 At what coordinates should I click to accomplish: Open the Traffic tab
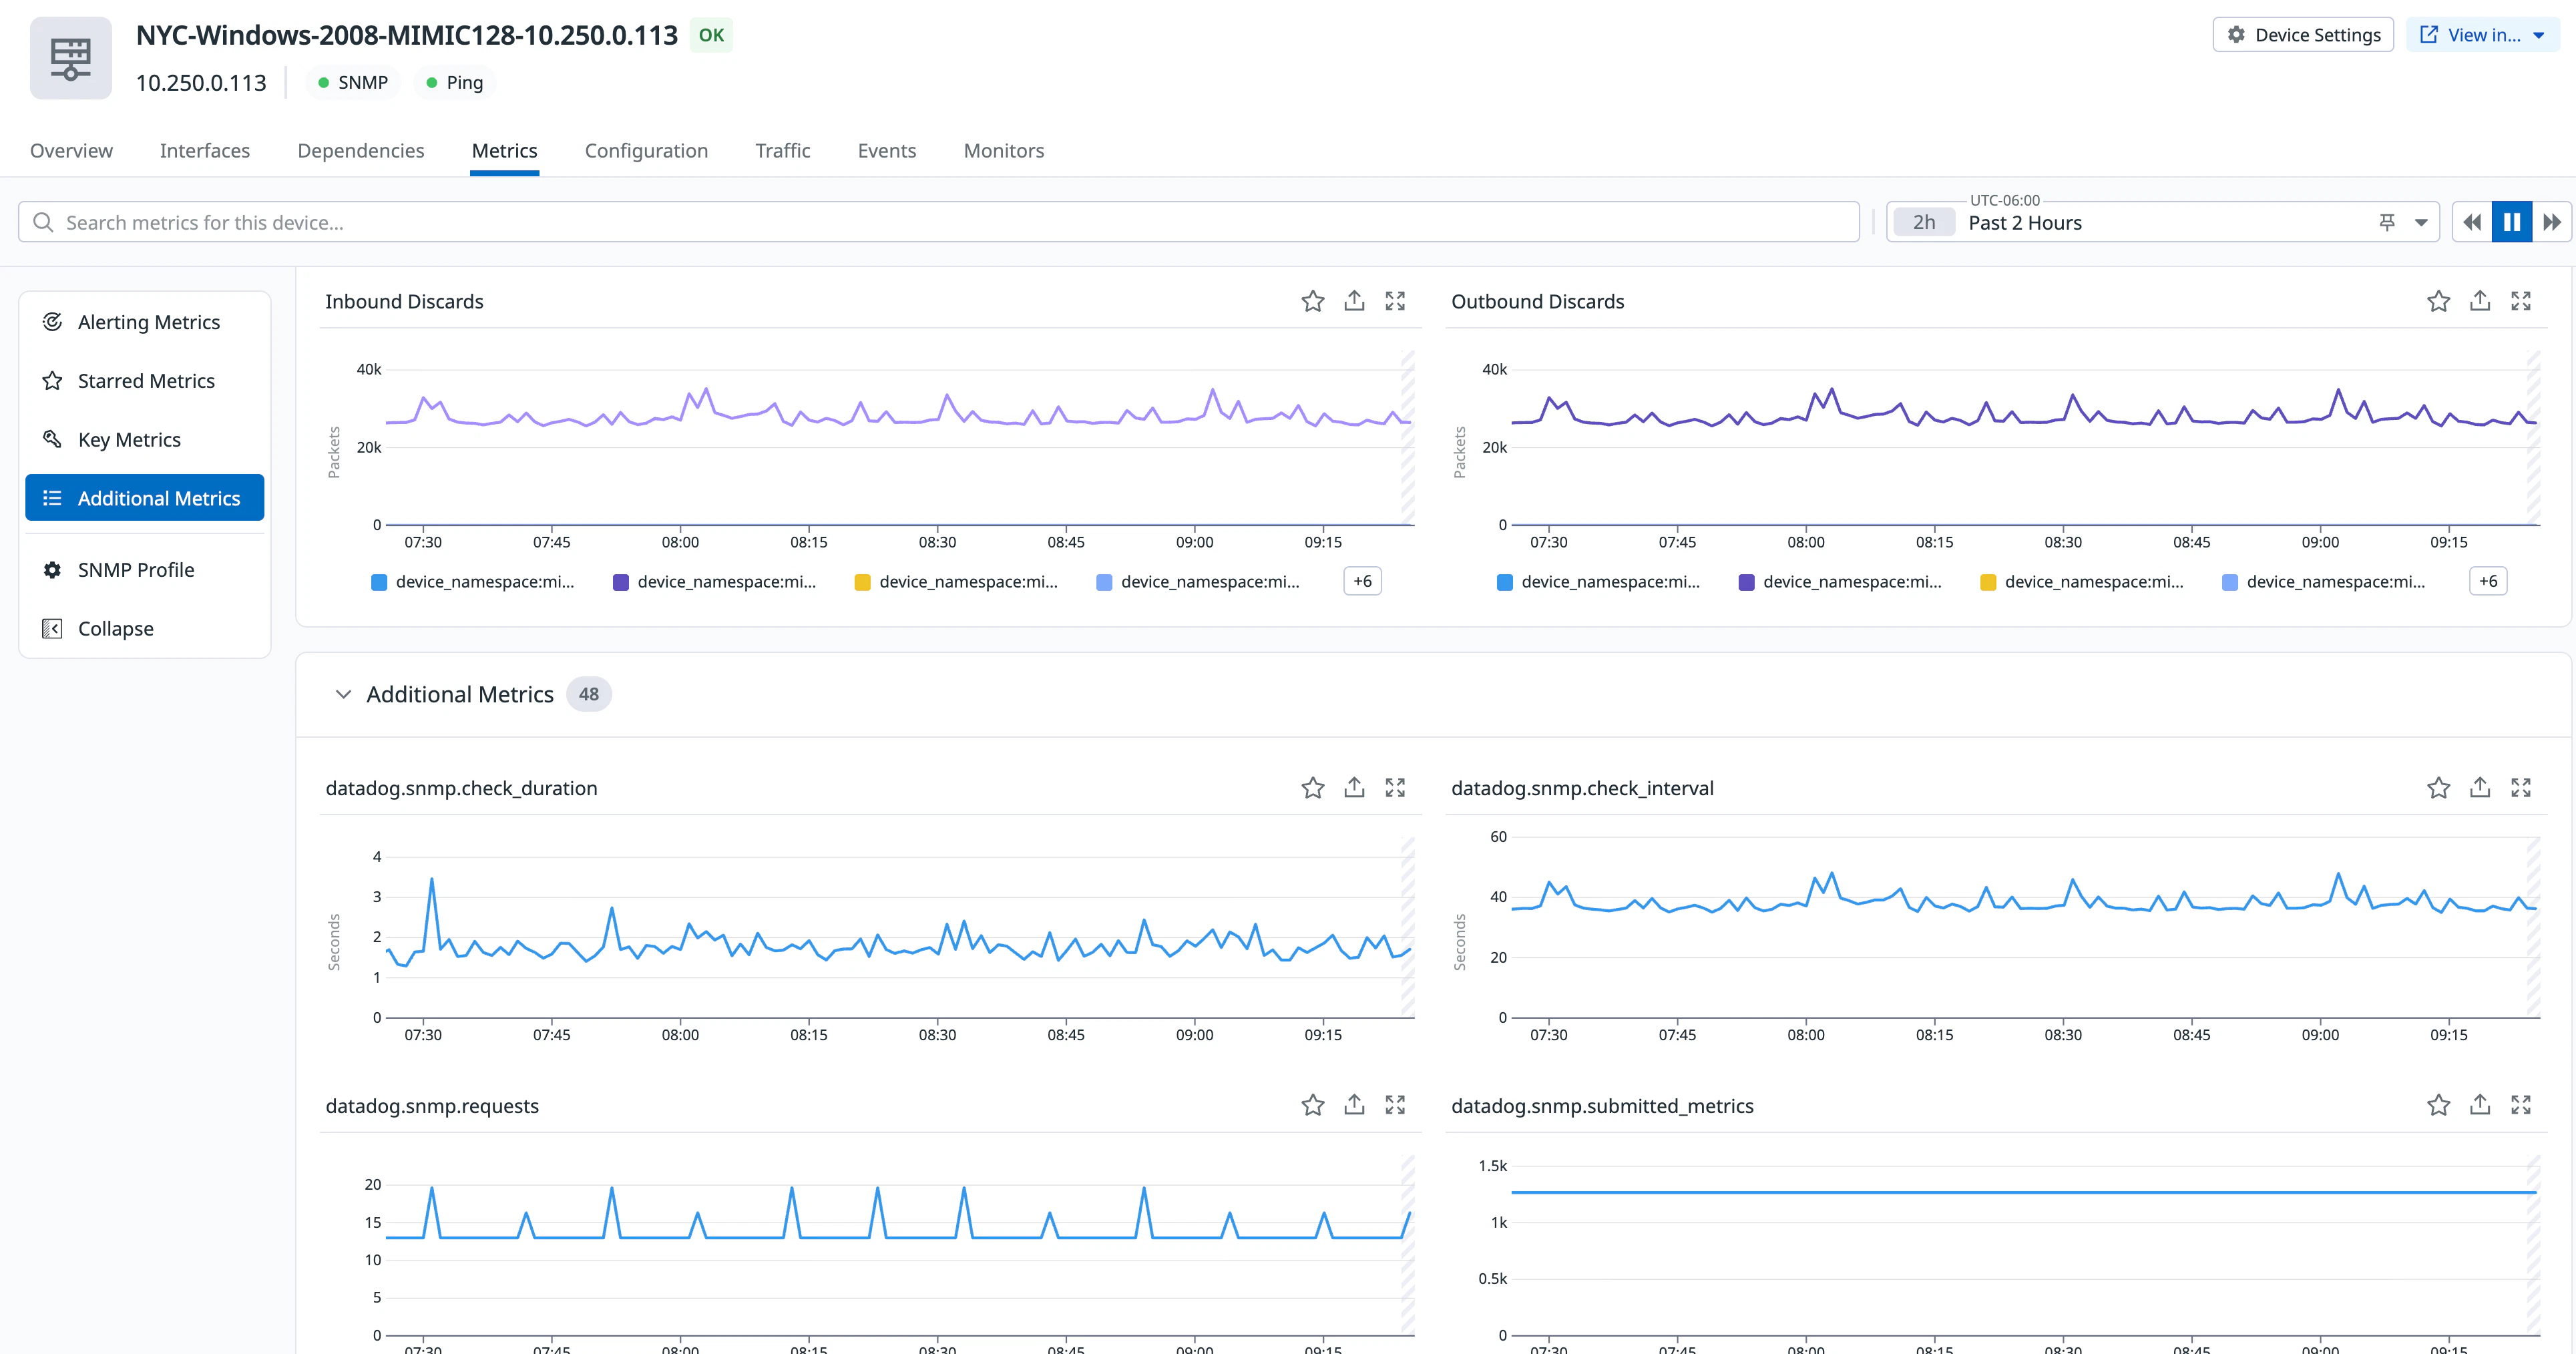click(782, 151)
